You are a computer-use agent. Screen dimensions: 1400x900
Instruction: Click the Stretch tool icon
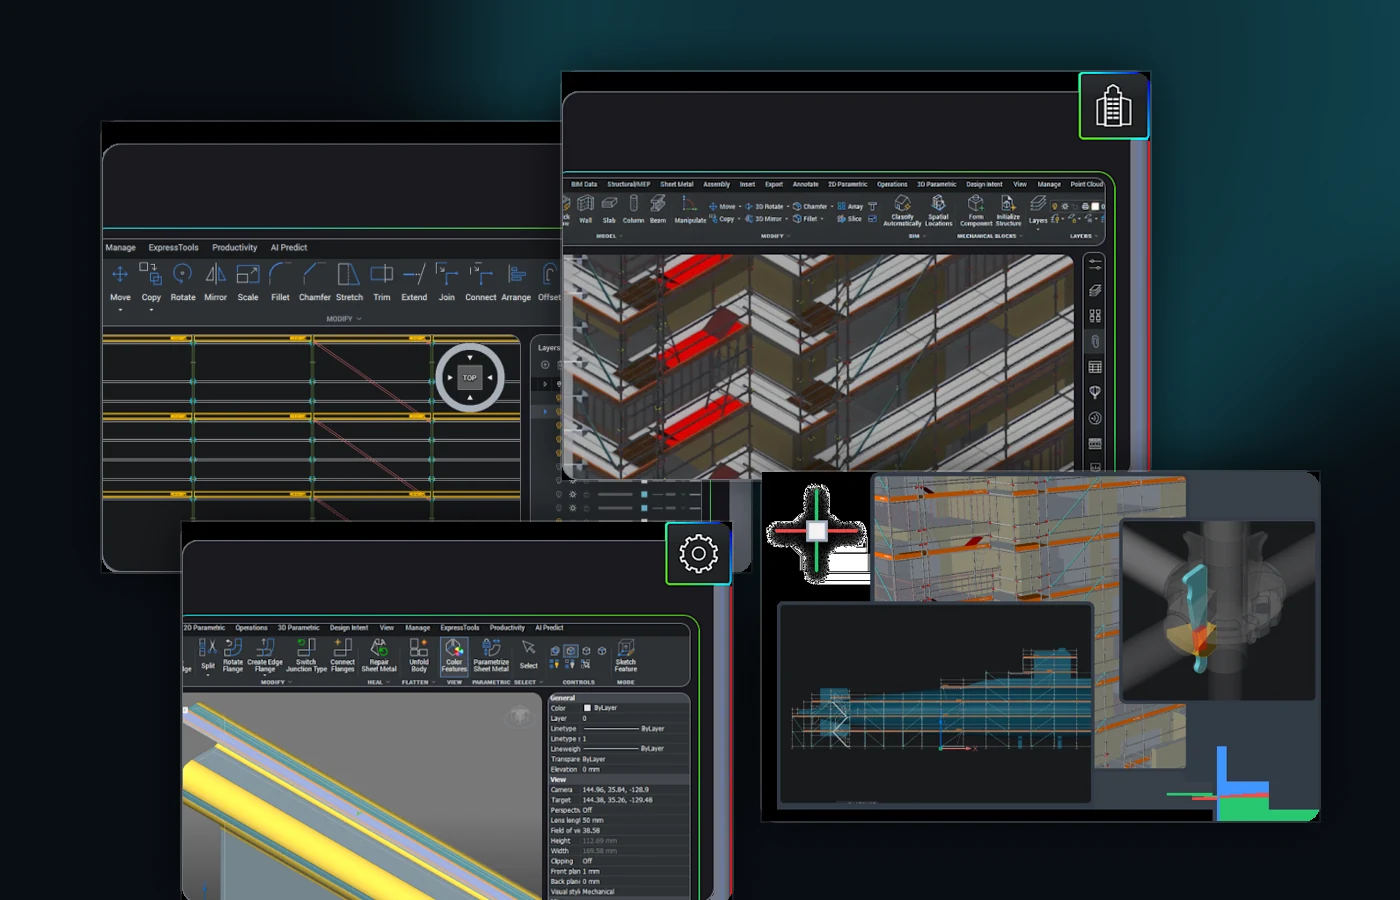tap(349, 274)
